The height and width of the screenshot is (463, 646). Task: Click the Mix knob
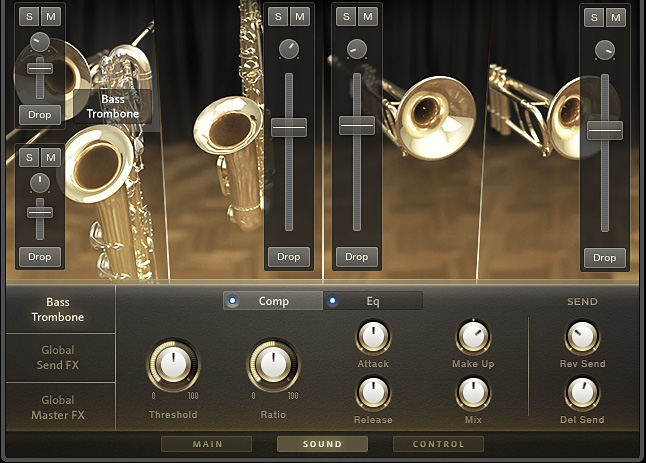pos(473,393)
